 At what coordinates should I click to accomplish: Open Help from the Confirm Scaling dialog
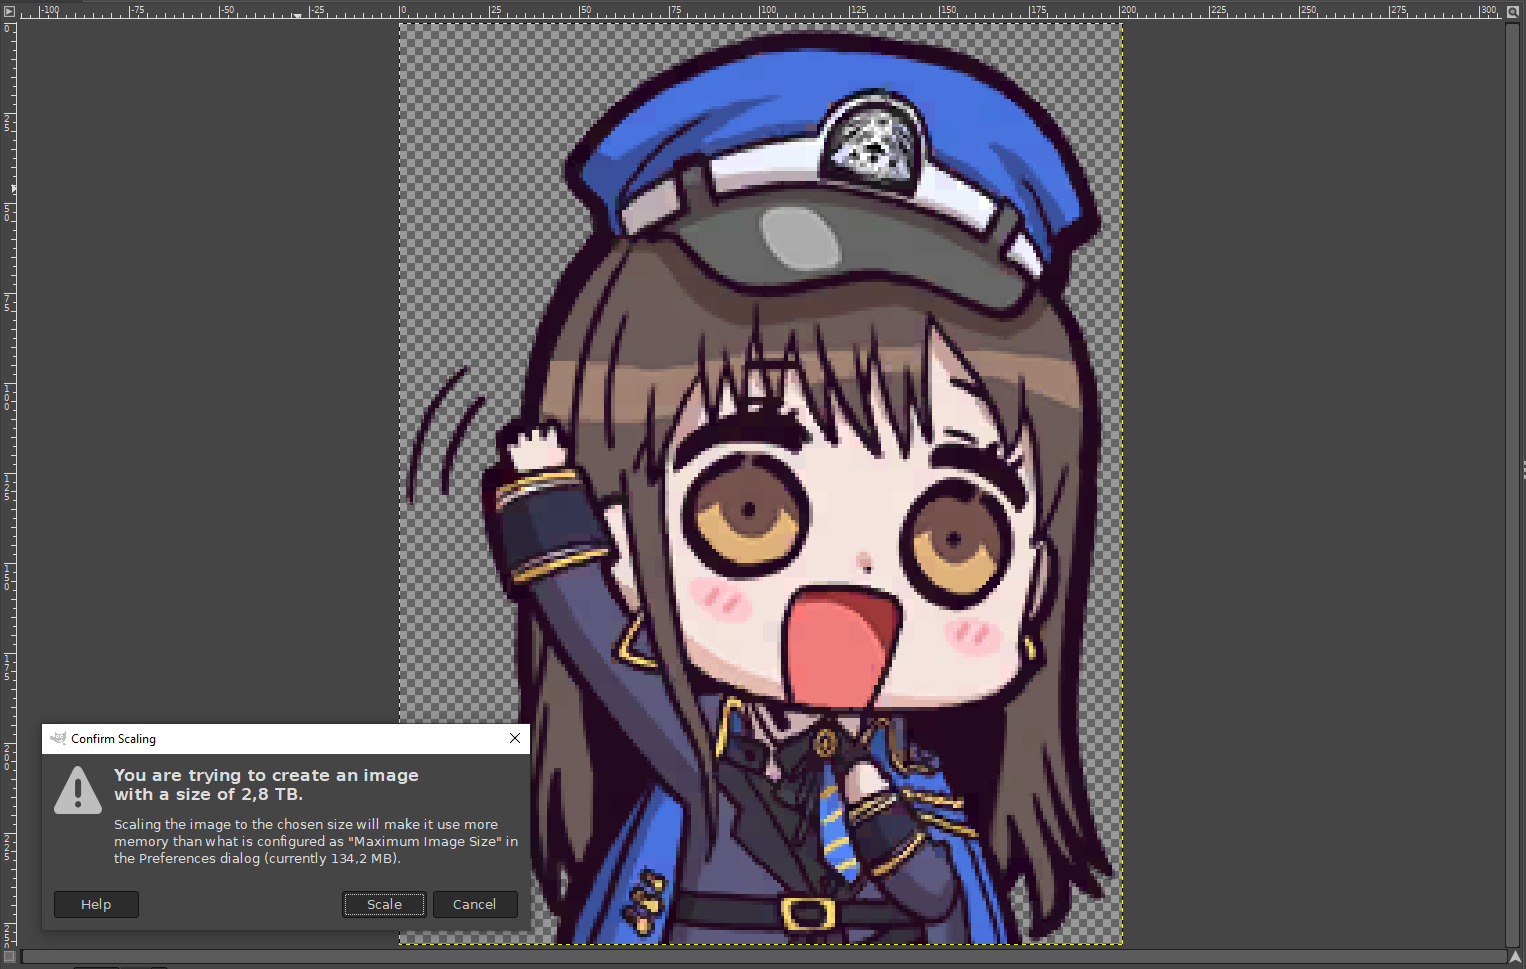(x=96, y=904)
